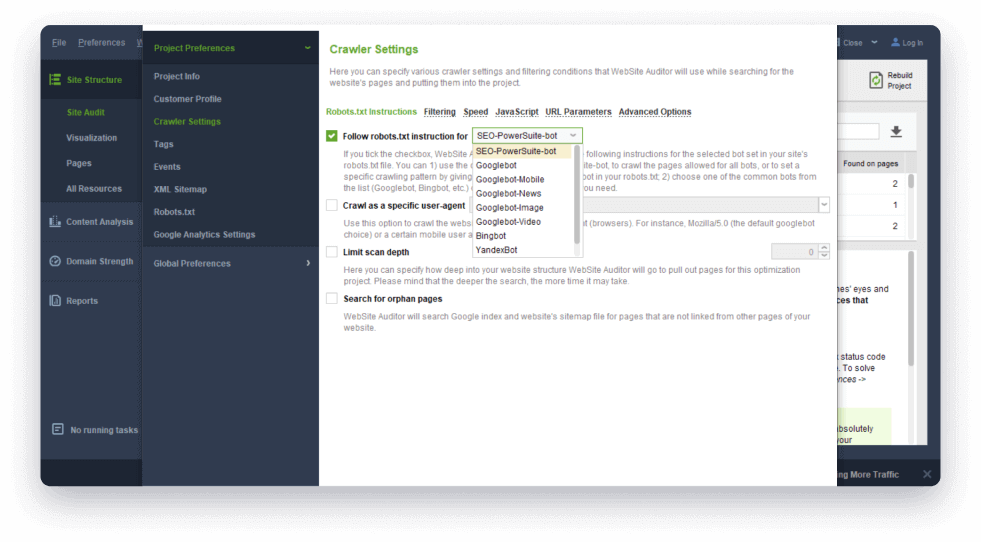Go to Visualization section
The image size is (981, 542).
91,138
